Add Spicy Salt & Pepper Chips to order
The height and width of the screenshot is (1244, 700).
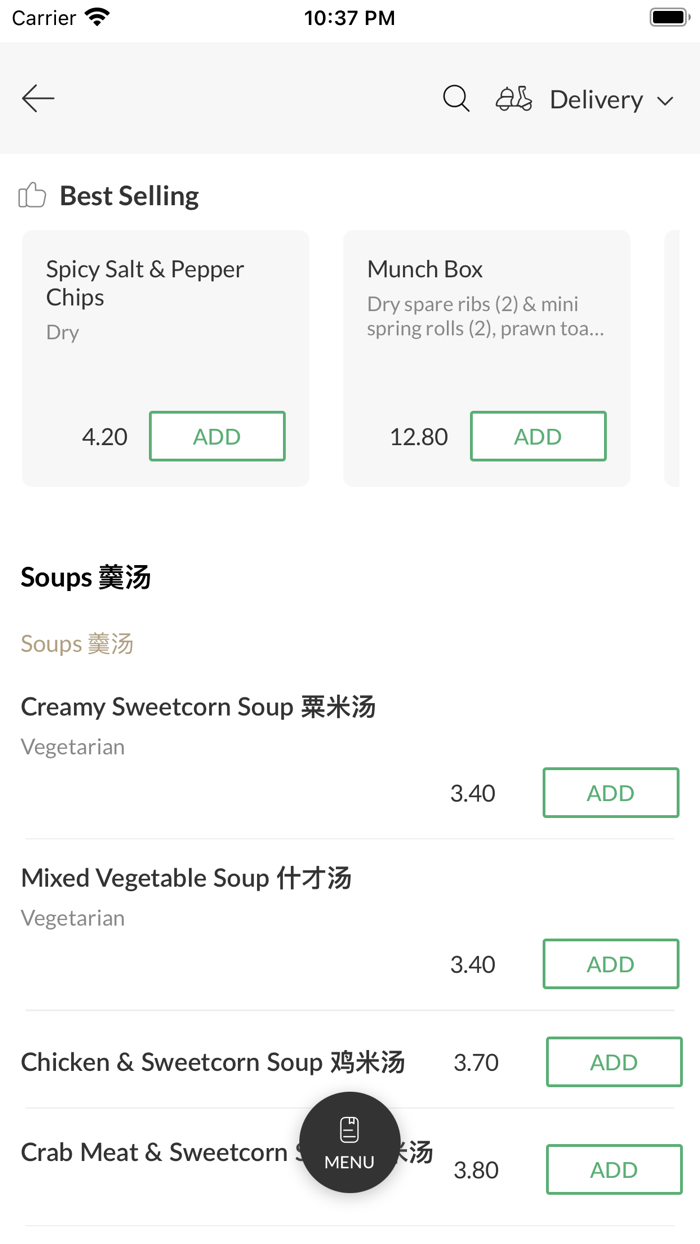pyautogui.click(x=217, y=436)
